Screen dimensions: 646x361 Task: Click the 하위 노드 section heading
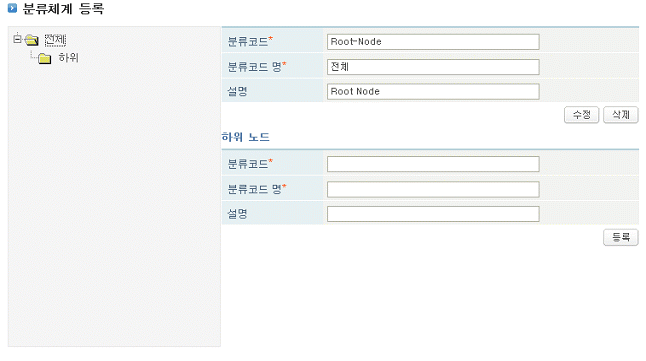pyautogui.click(x=246, y=137)
